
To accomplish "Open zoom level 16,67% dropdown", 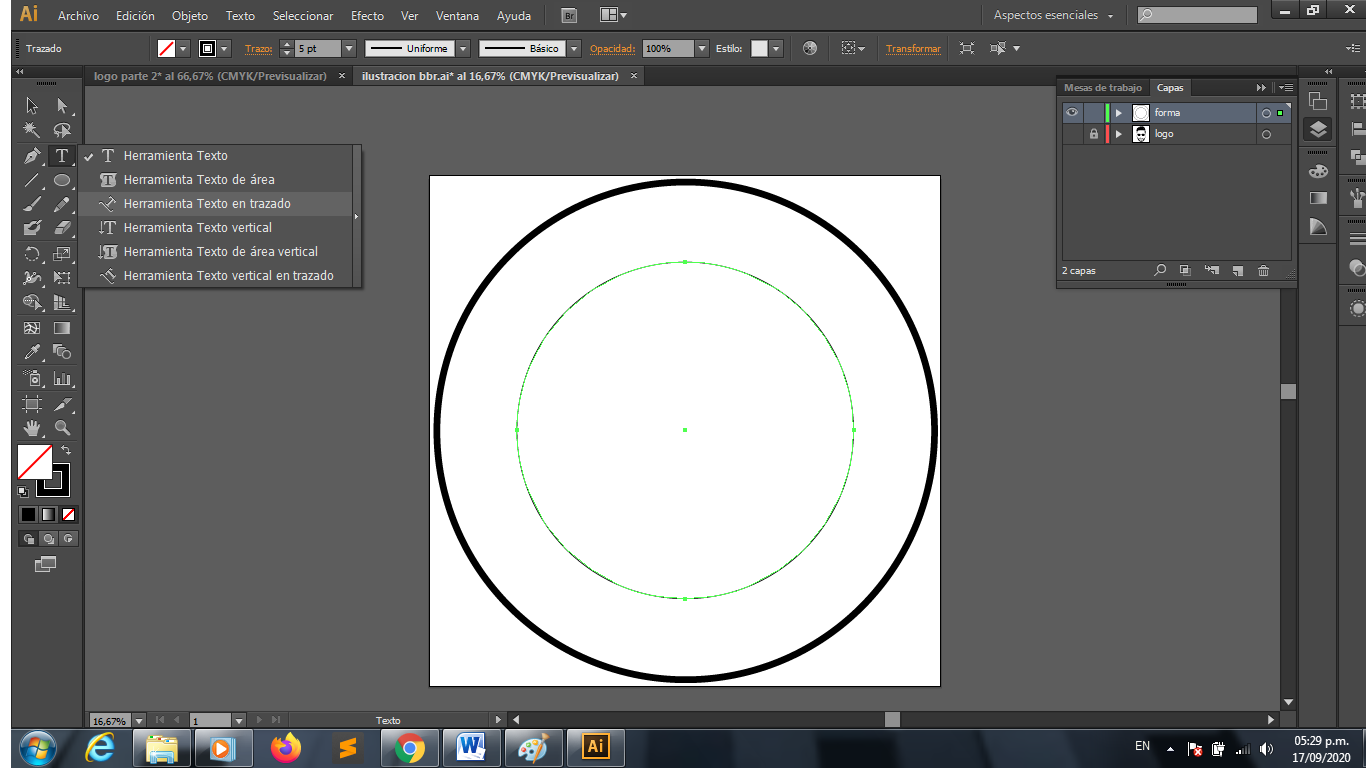I will point(139,720).
